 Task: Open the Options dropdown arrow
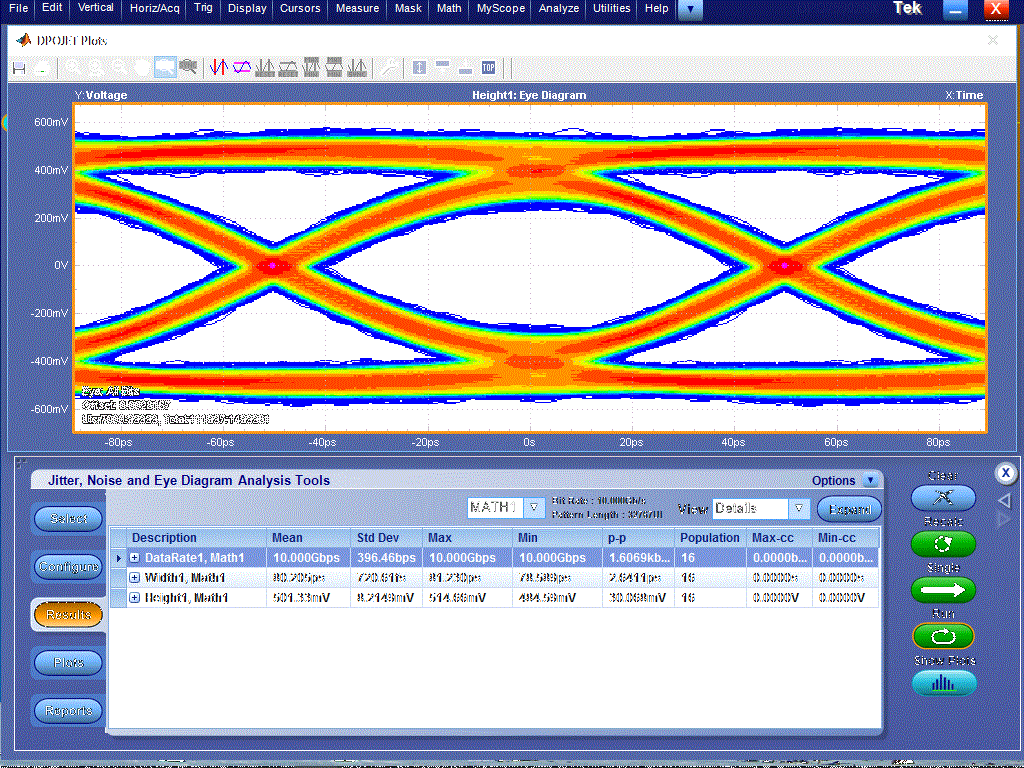(870, 480)
